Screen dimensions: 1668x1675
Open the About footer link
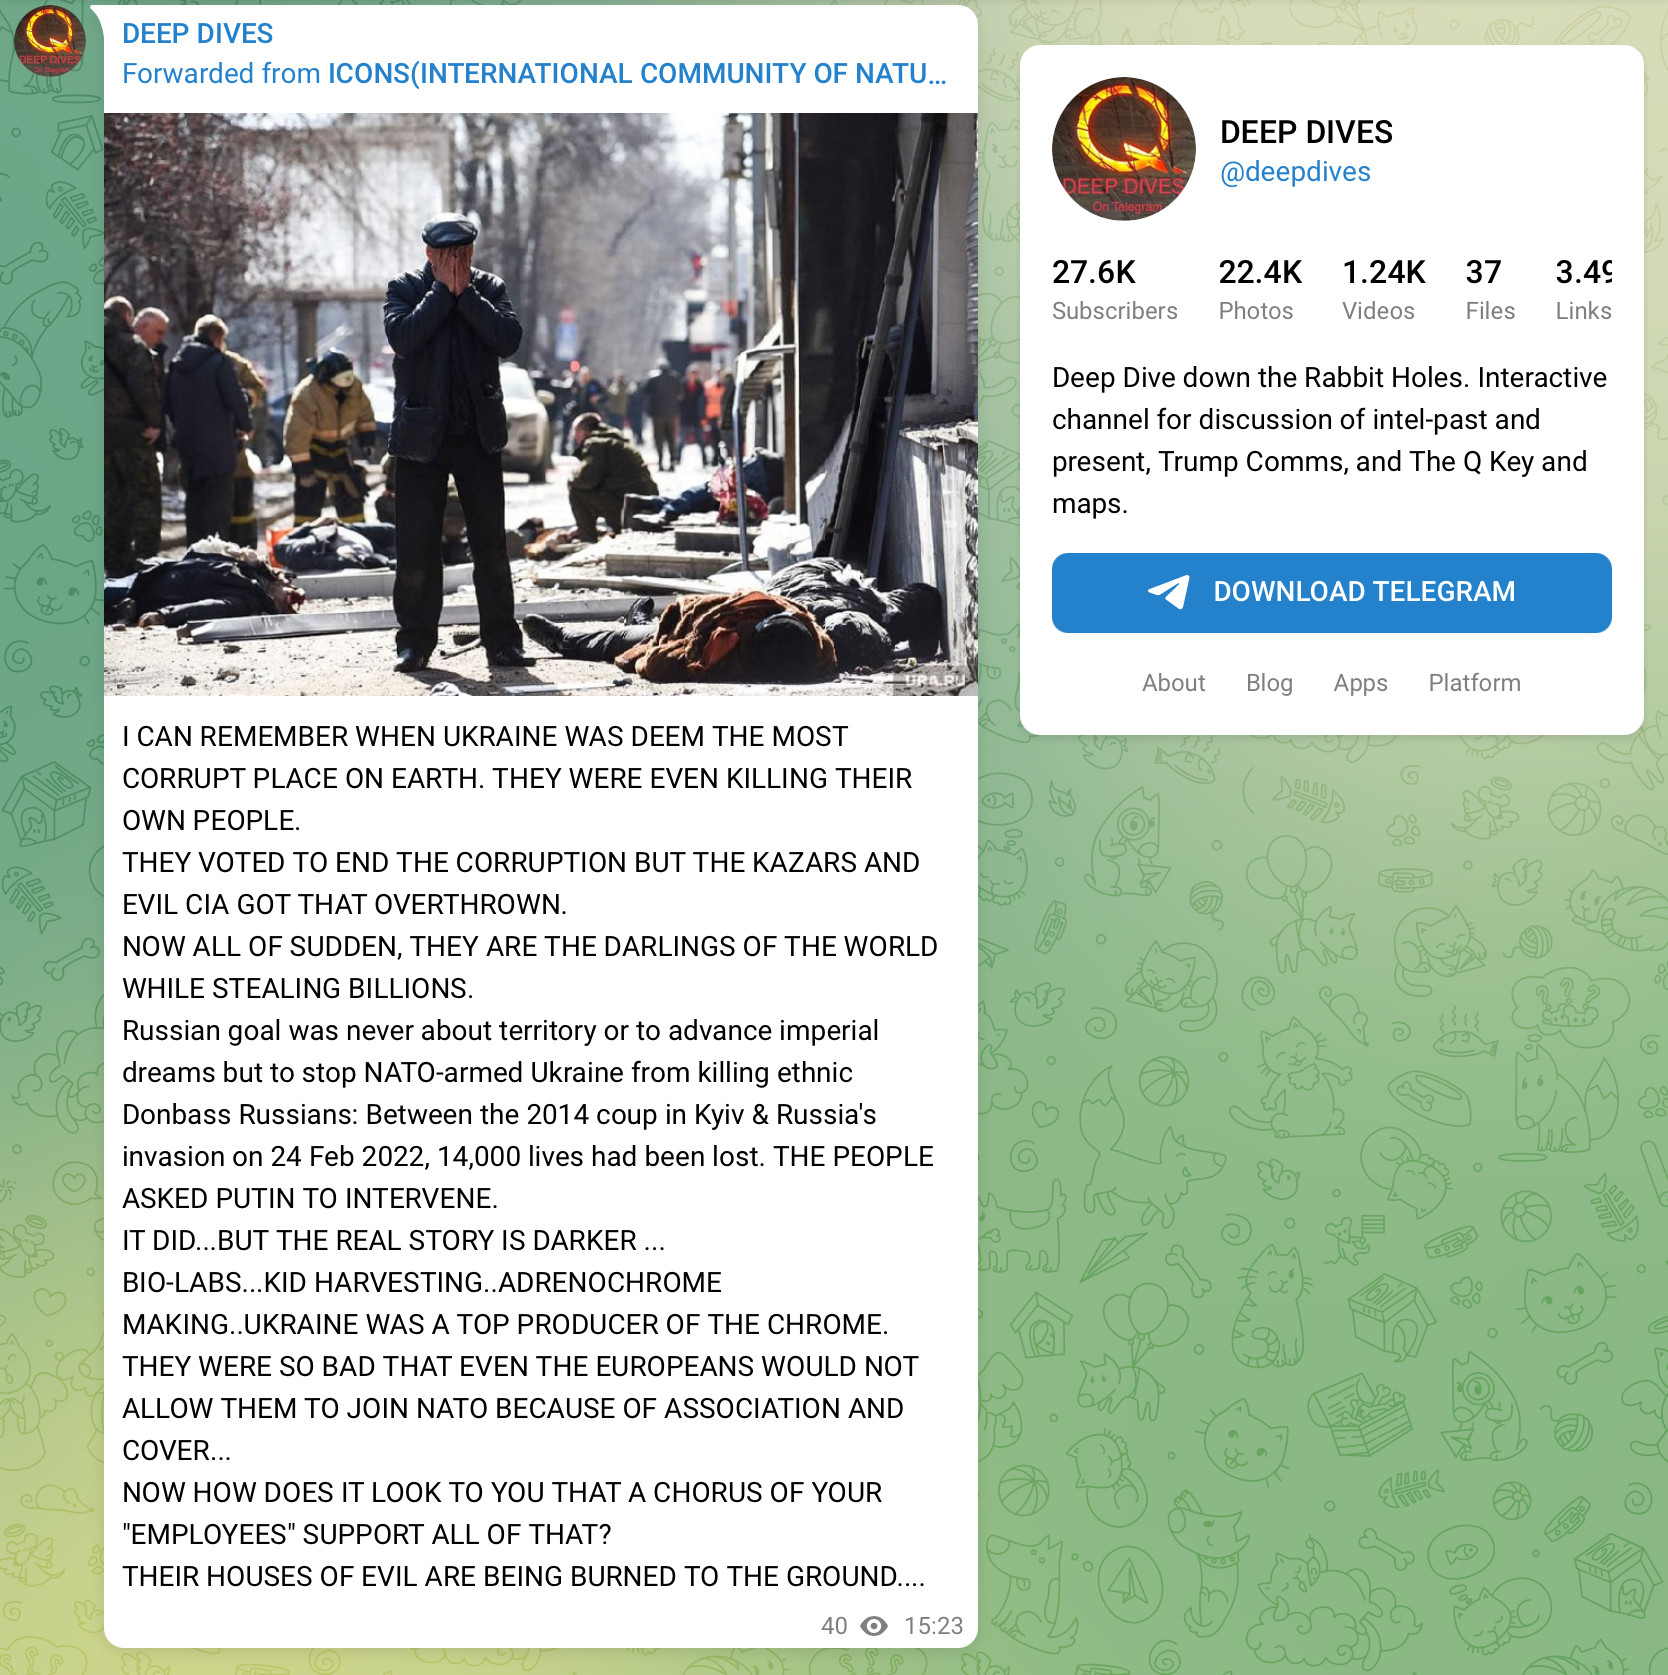1174,683
